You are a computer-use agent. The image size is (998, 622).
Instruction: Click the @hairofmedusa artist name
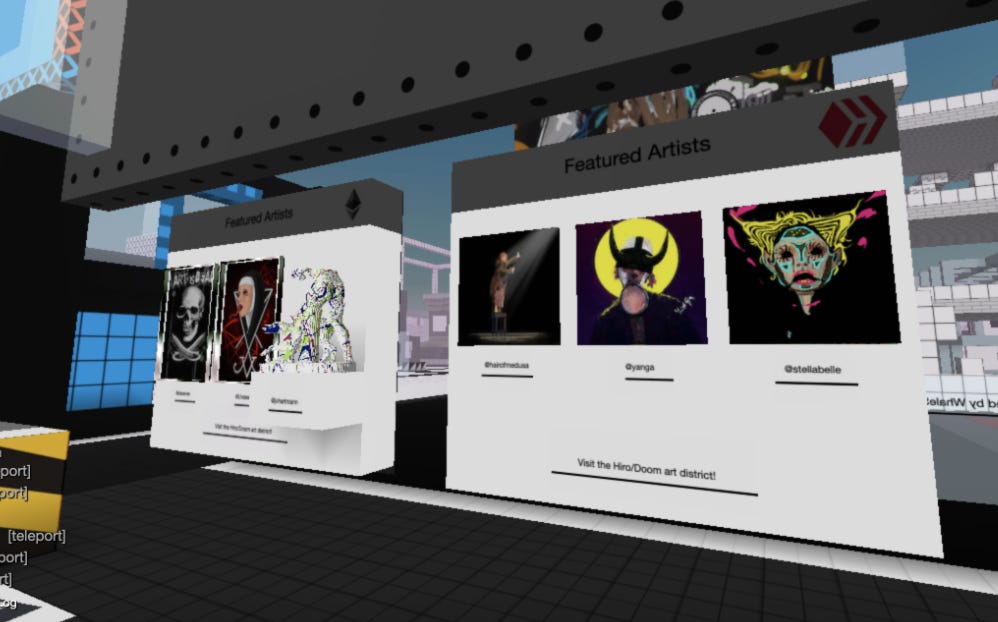tap(507, 365)
